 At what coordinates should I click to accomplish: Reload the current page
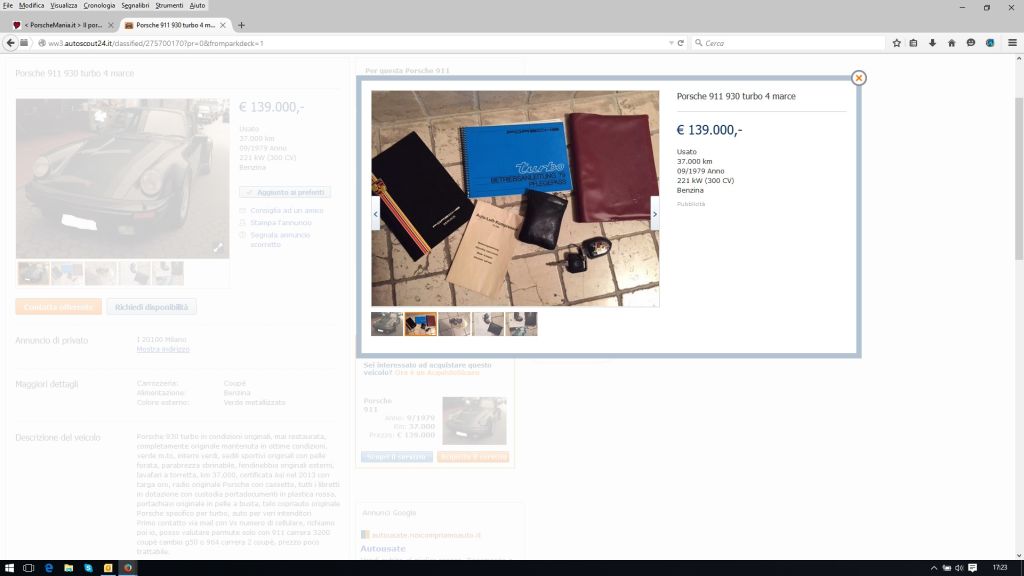[x=680, y=43]
